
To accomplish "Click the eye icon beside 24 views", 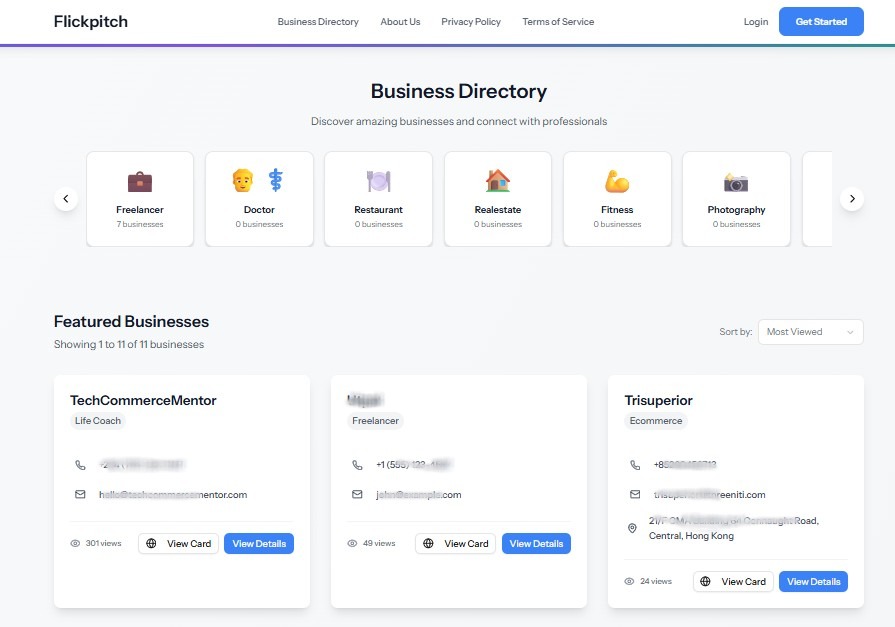I will (x=629, y=581).
